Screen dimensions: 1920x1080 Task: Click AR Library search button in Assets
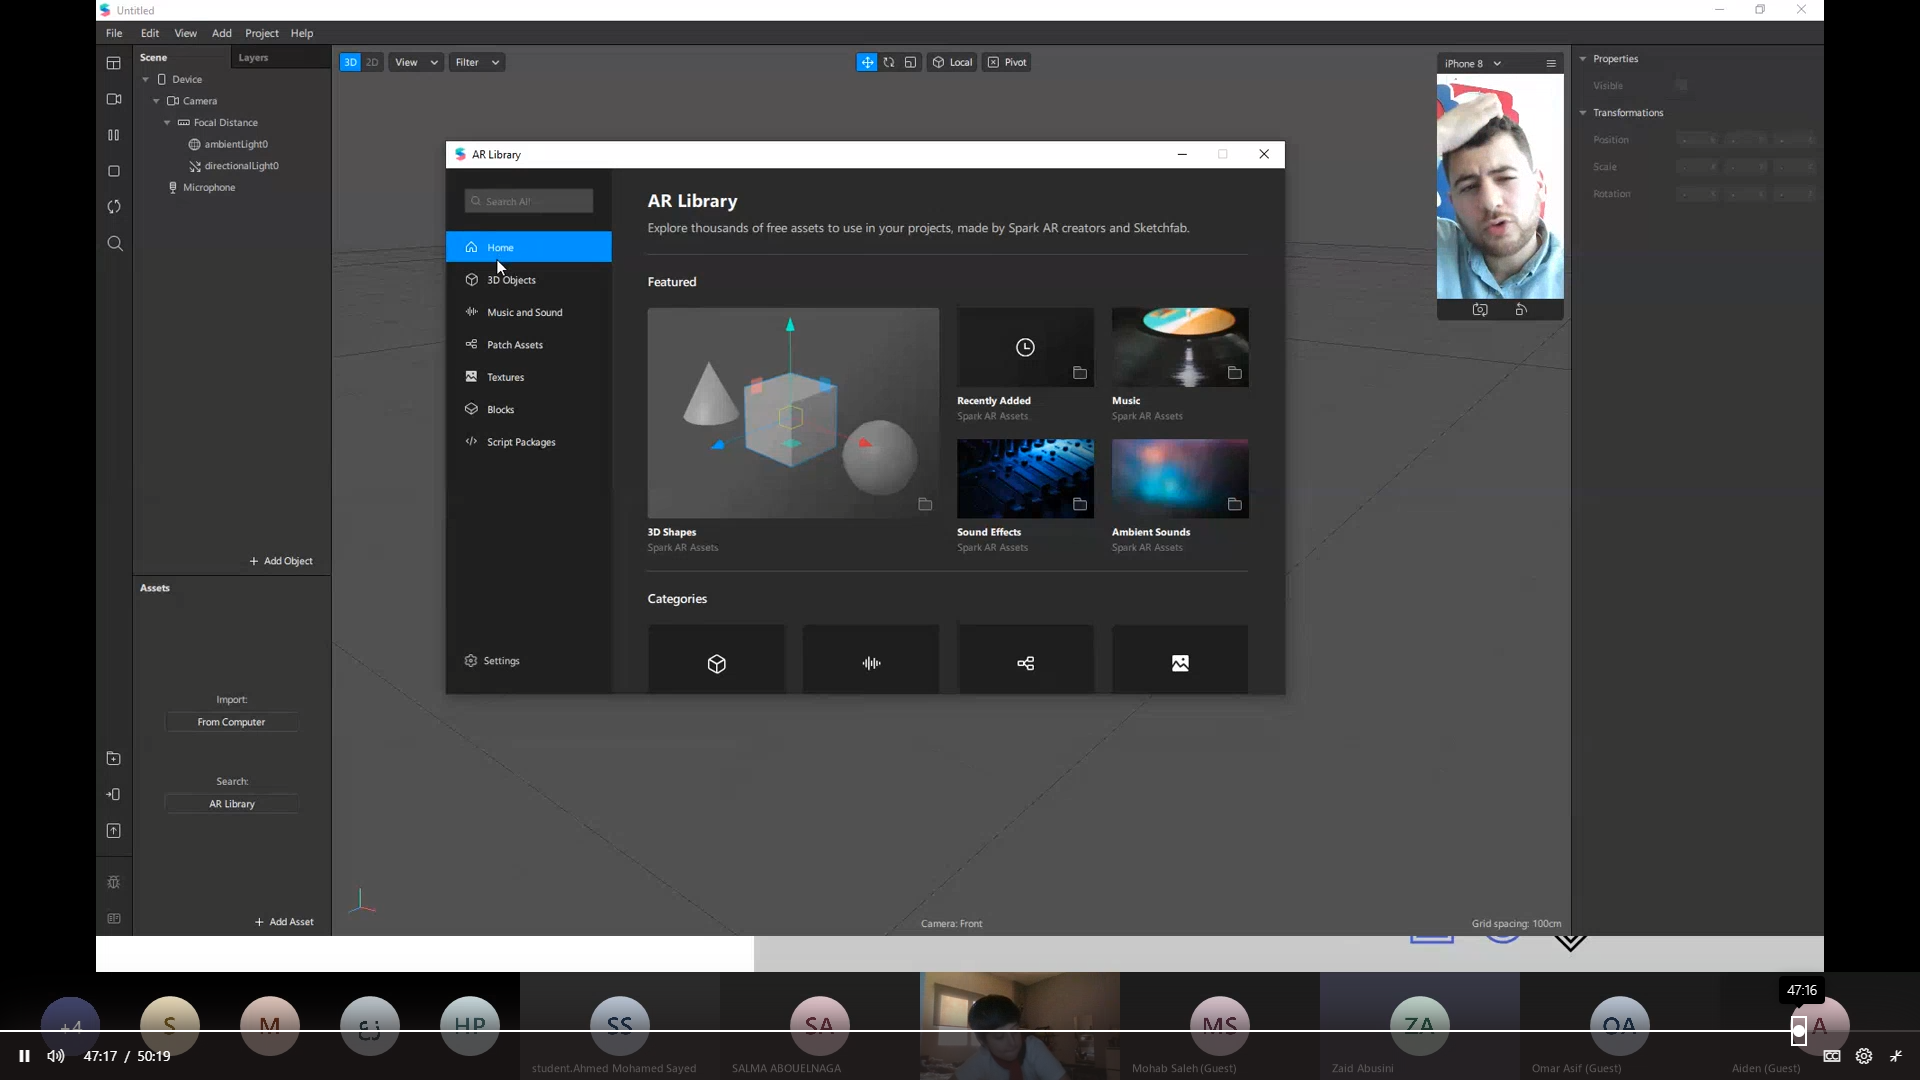tap(232, 804)
